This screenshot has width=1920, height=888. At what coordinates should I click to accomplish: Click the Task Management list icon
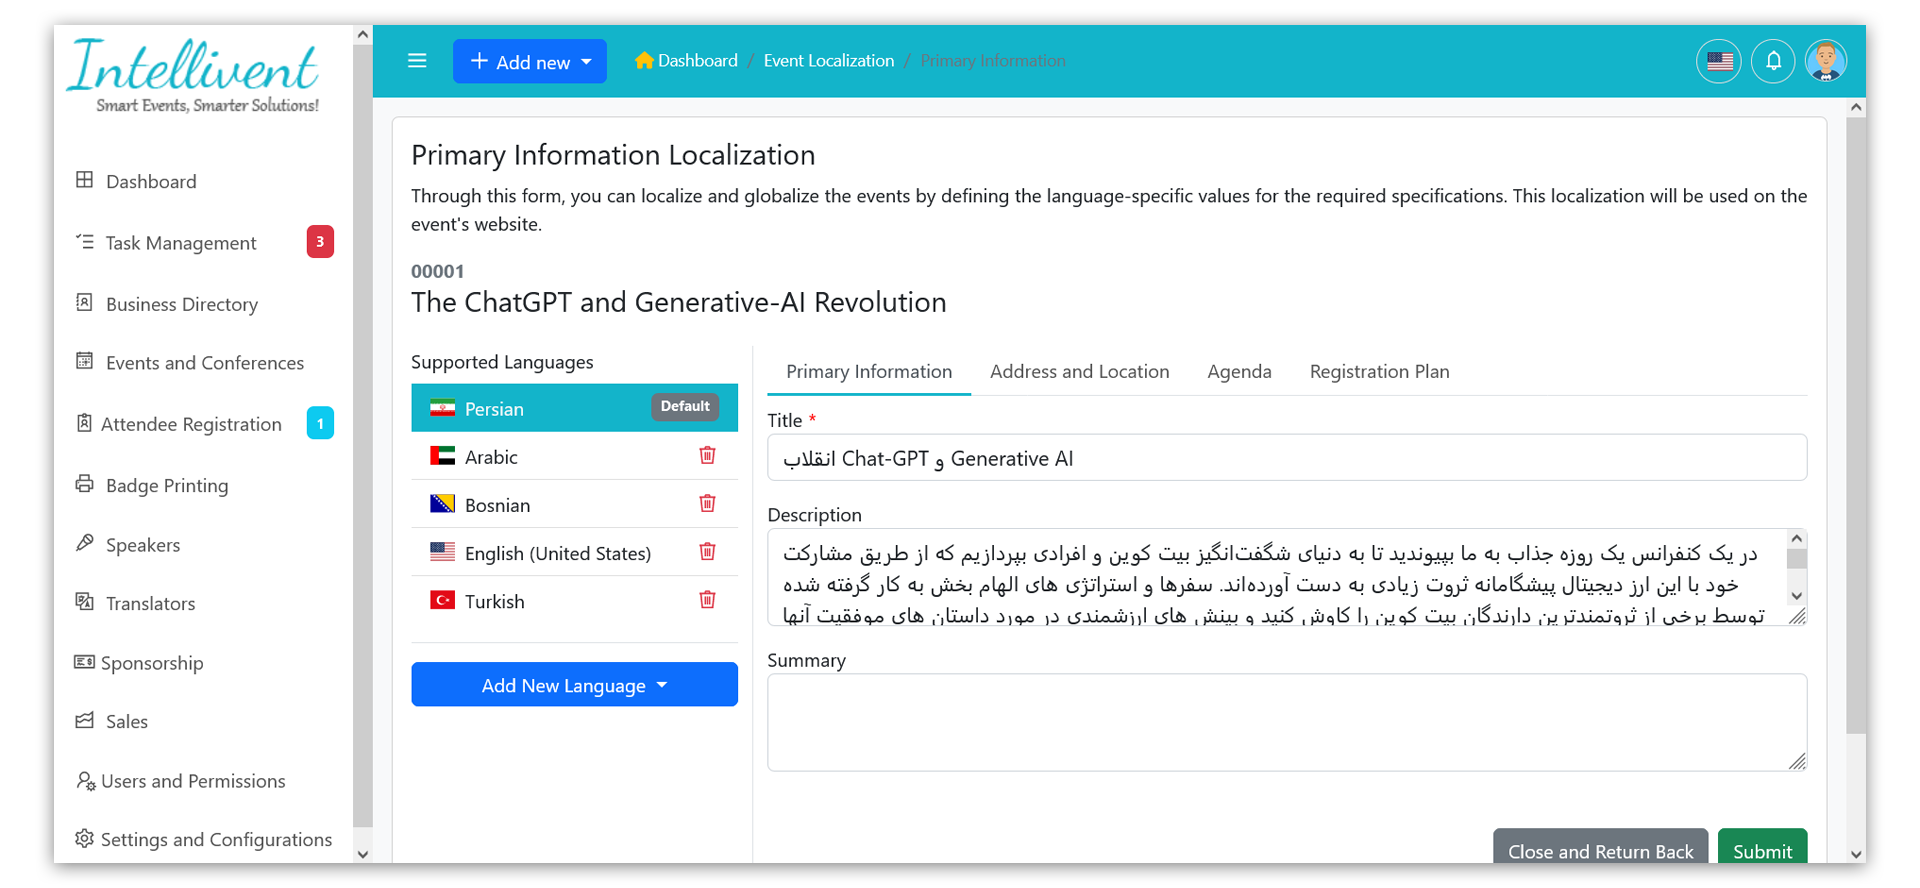[85, 241]
